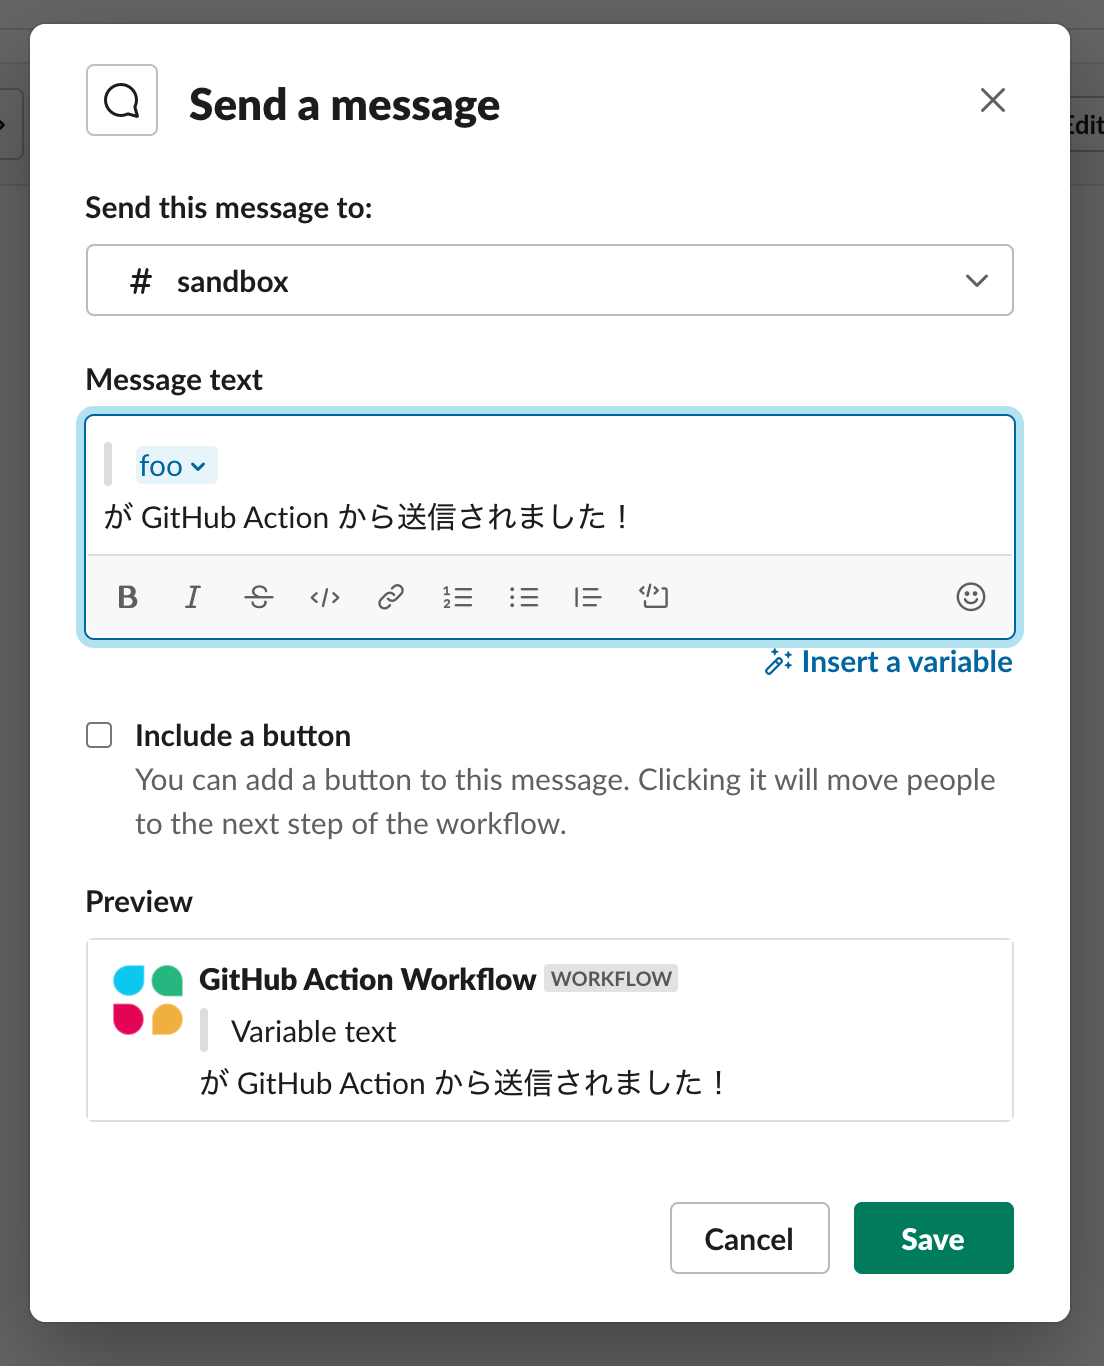Apply italic formatting to message text
Viewport: 1104px width, 1366px height.
[x=192, y=597]
